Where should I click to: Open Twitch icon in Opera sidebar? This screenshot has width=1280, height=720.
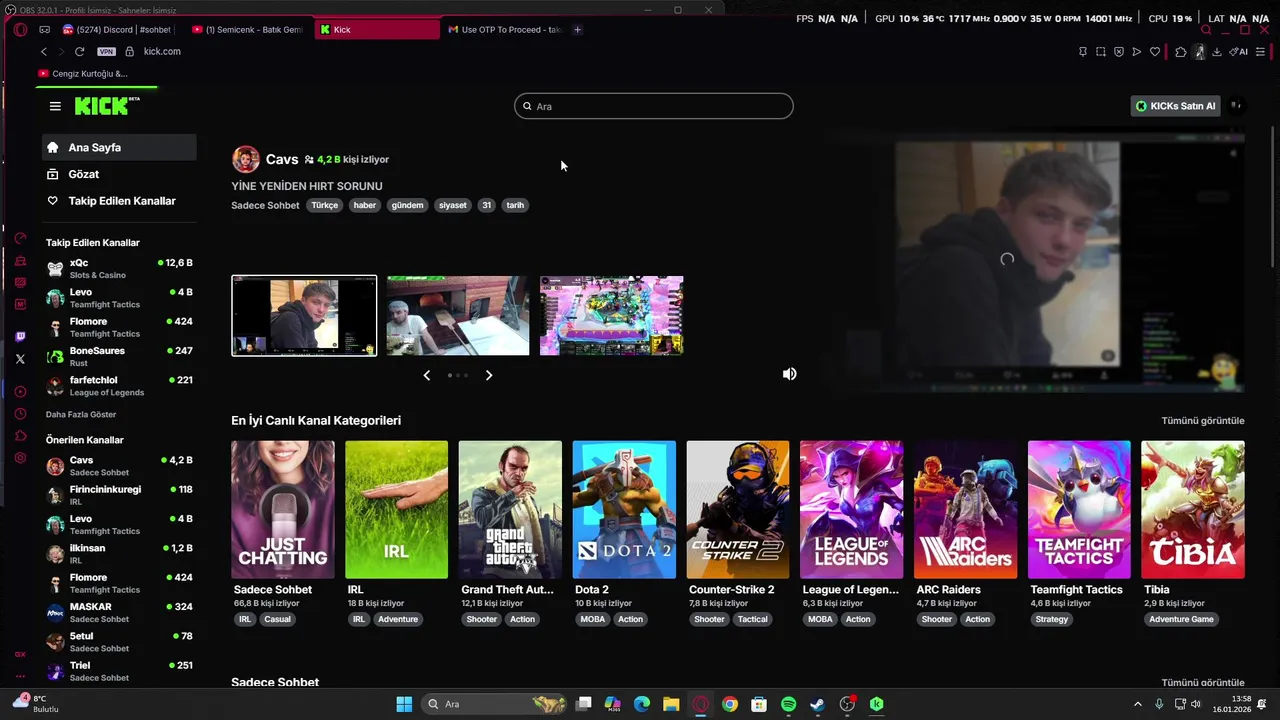point(20,337)
